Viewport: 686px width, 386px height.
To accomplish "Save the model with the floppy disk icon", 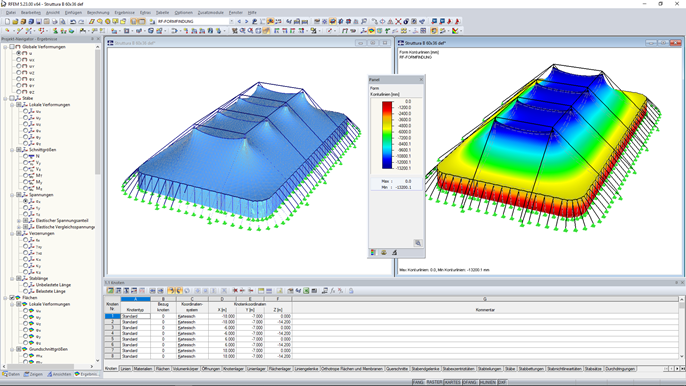I will click(39, 21).
